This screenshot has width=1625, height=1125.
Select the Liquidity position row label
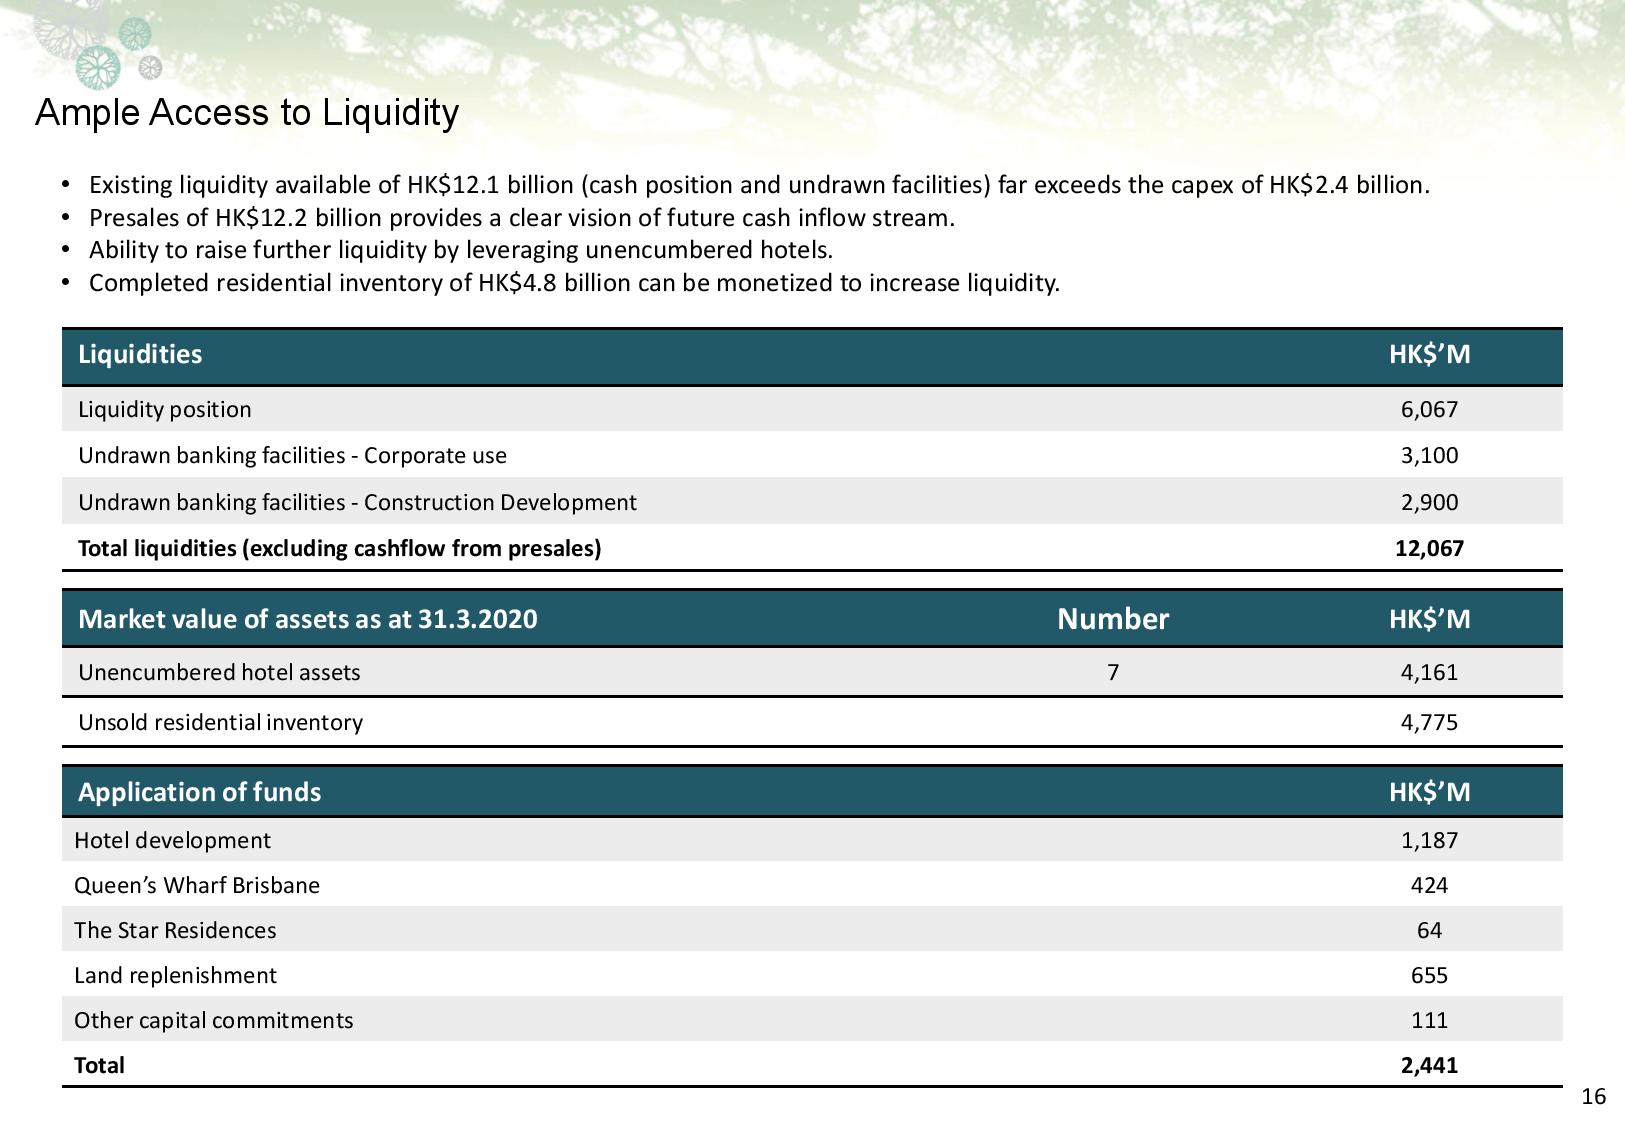[x=165, y=409]
